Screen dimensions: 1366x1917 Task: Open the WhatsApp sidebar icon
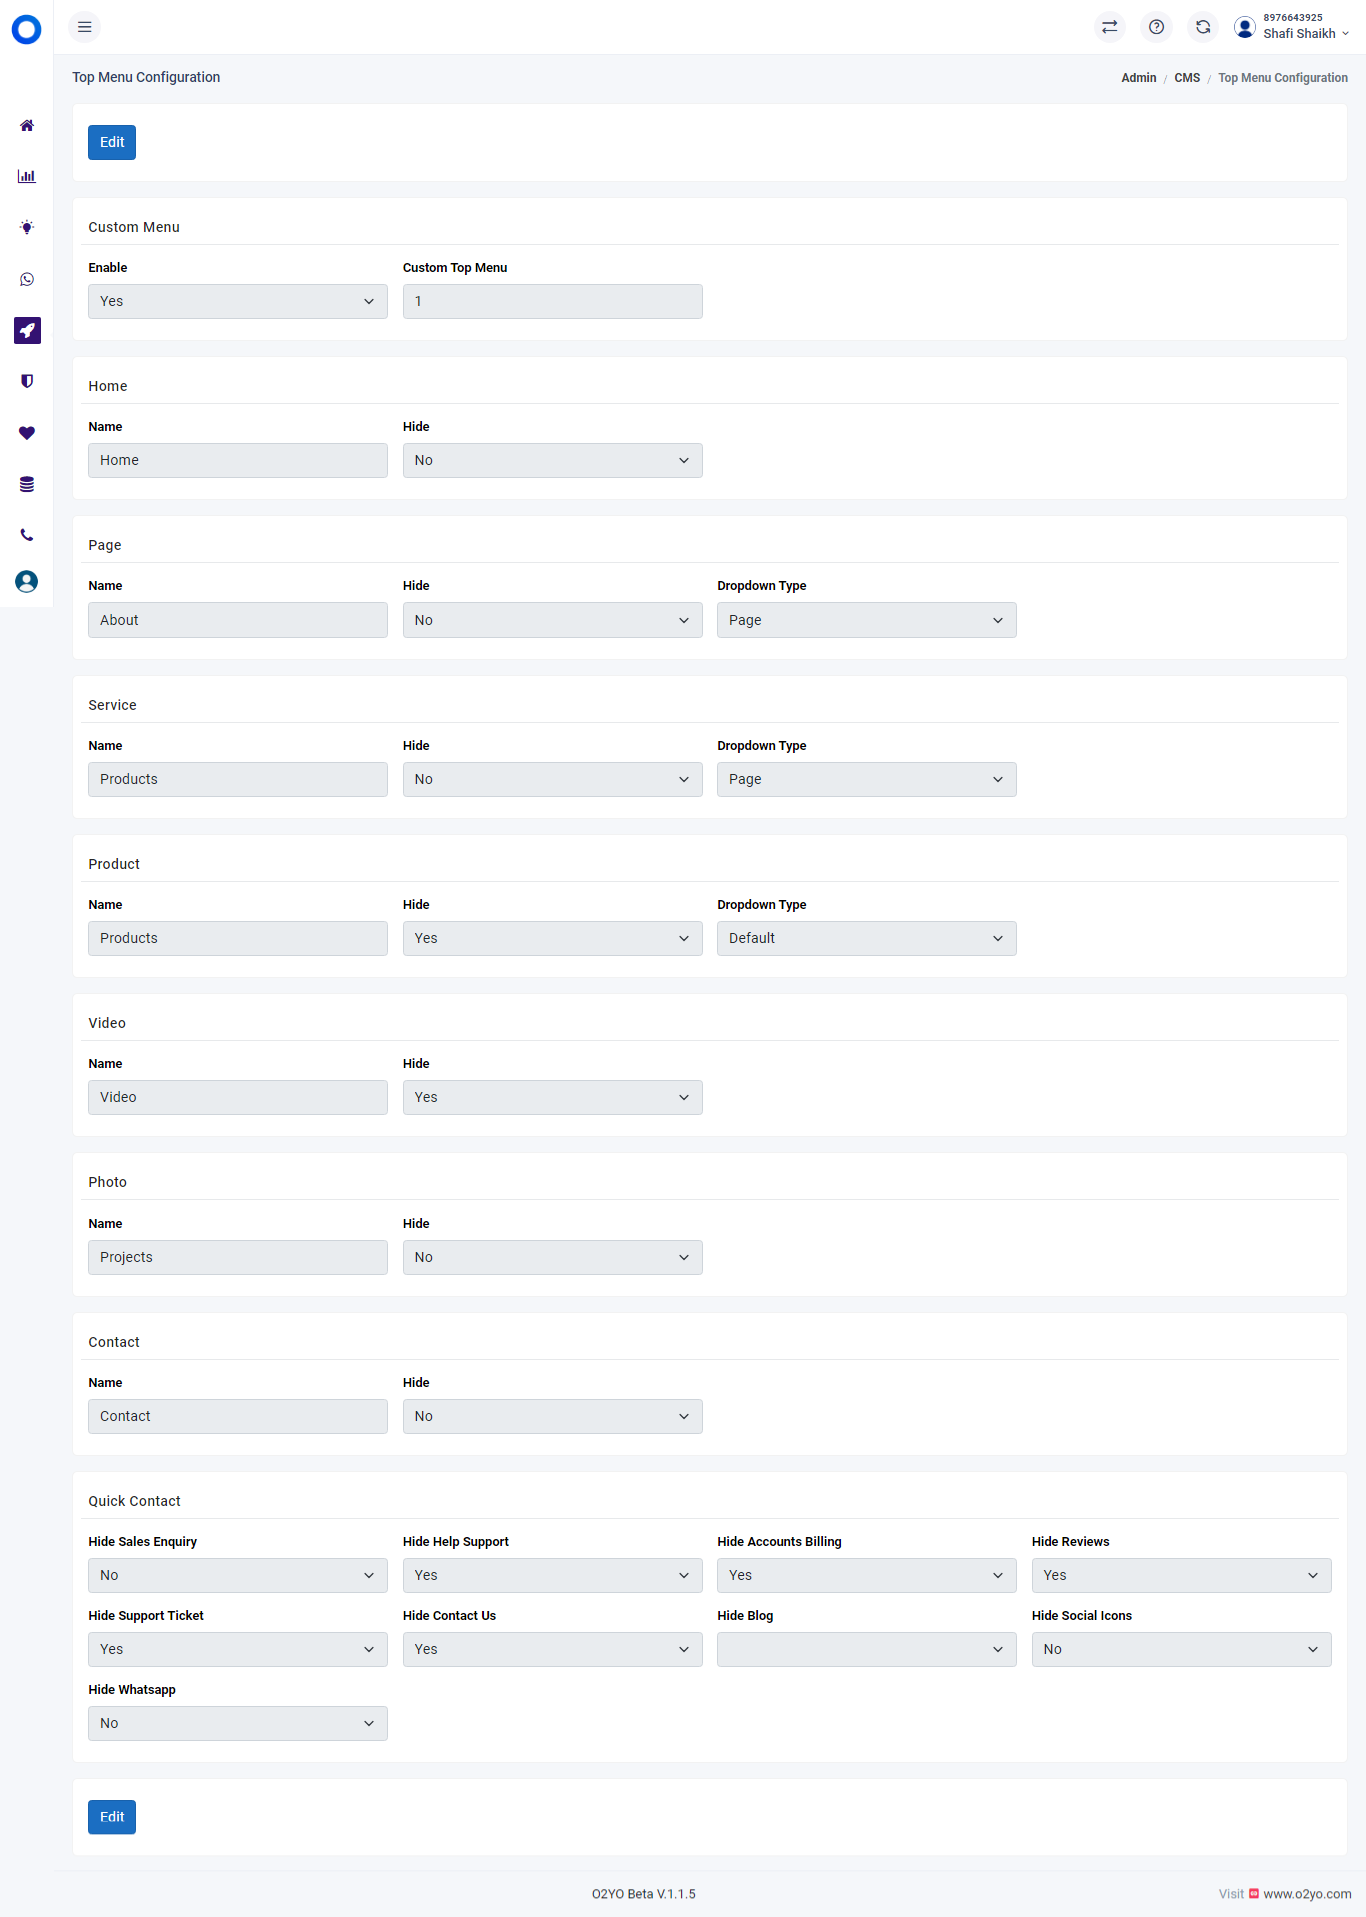pos(27,279)
